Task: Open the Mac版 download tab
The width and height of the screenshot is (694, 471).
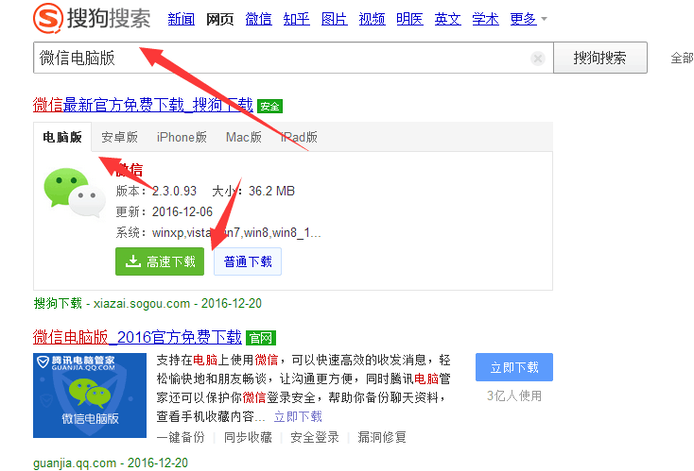Action: (244, 138)
